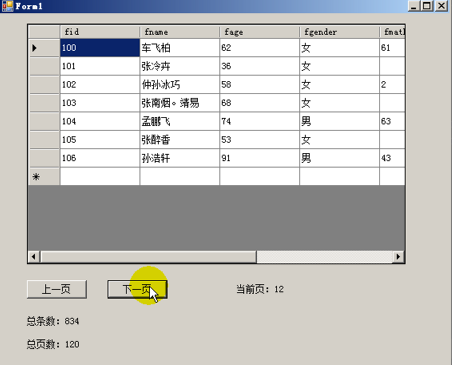This screenshot has height=365, width=452.
Task: Select the name cell 车飞柏
Action: [180, 48]
